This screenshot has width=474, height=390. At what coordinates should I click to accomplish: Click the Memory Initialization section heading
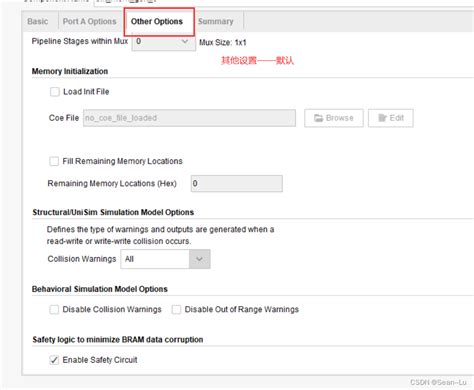70,71
